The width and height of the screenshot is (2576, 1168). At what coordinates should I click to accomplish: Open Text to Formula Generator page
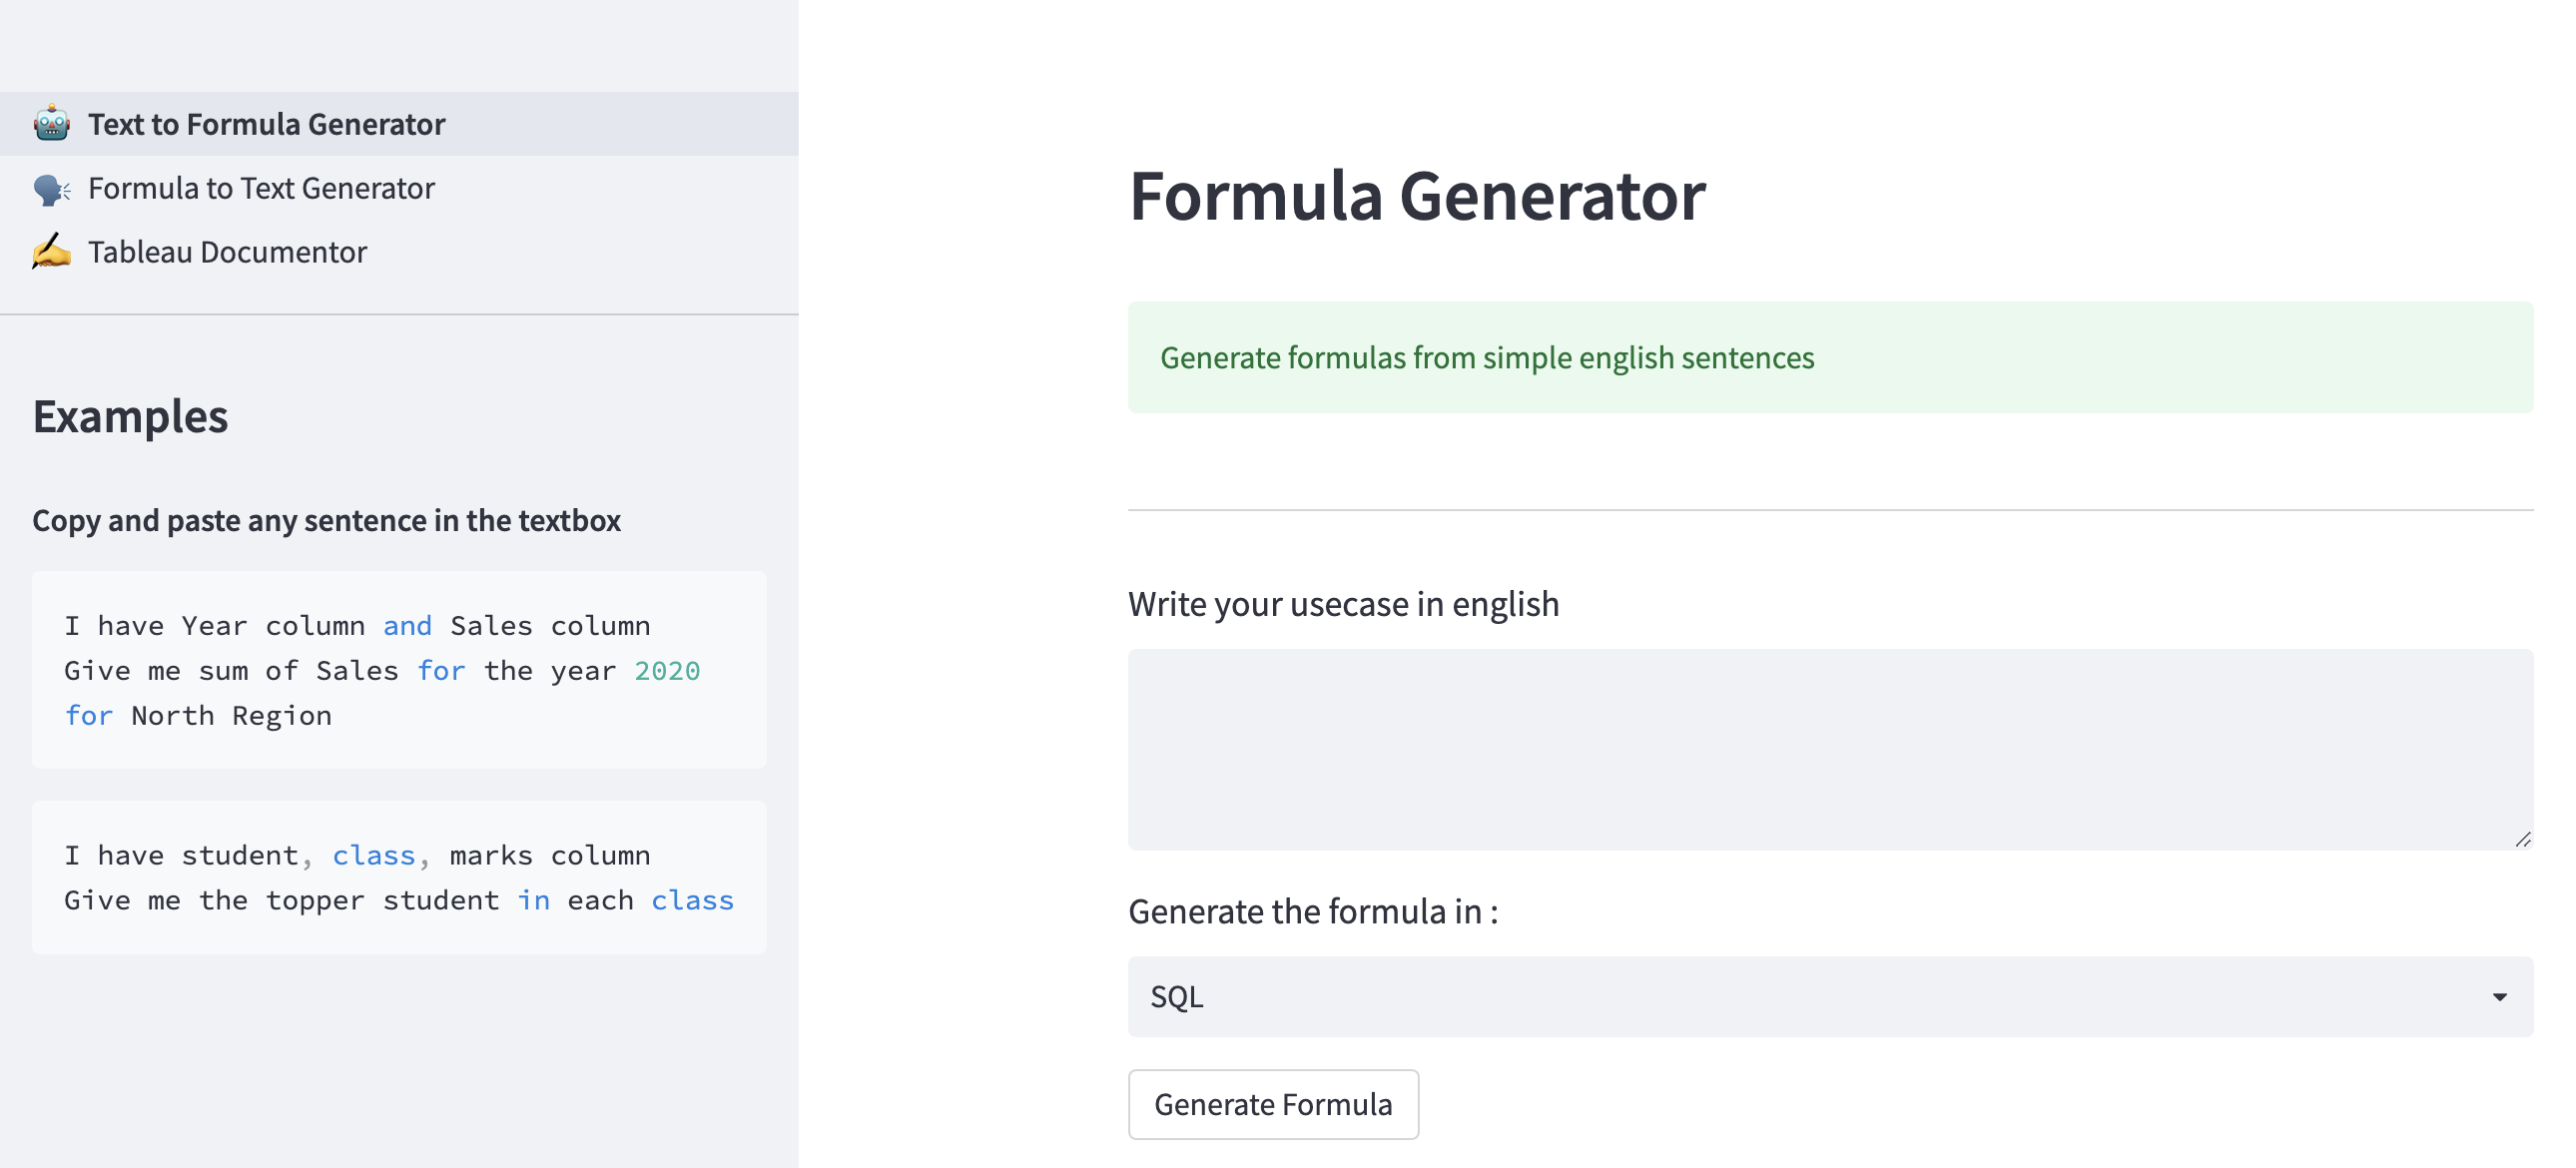[266, 124]
